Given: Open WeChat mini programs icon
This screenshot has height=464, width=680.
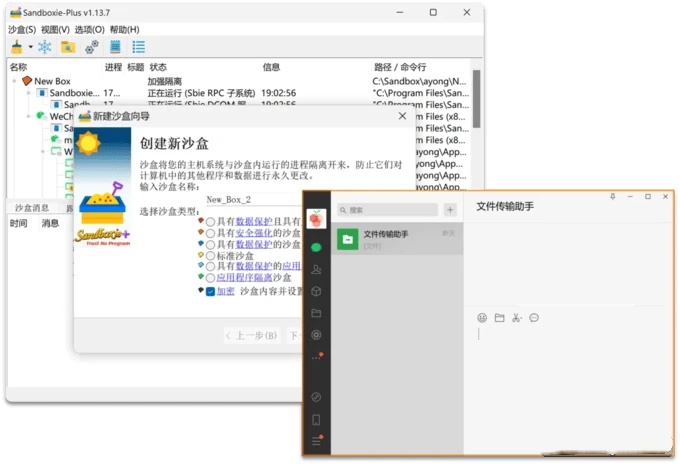Looking at the screenshot, I should click(316, 397).
